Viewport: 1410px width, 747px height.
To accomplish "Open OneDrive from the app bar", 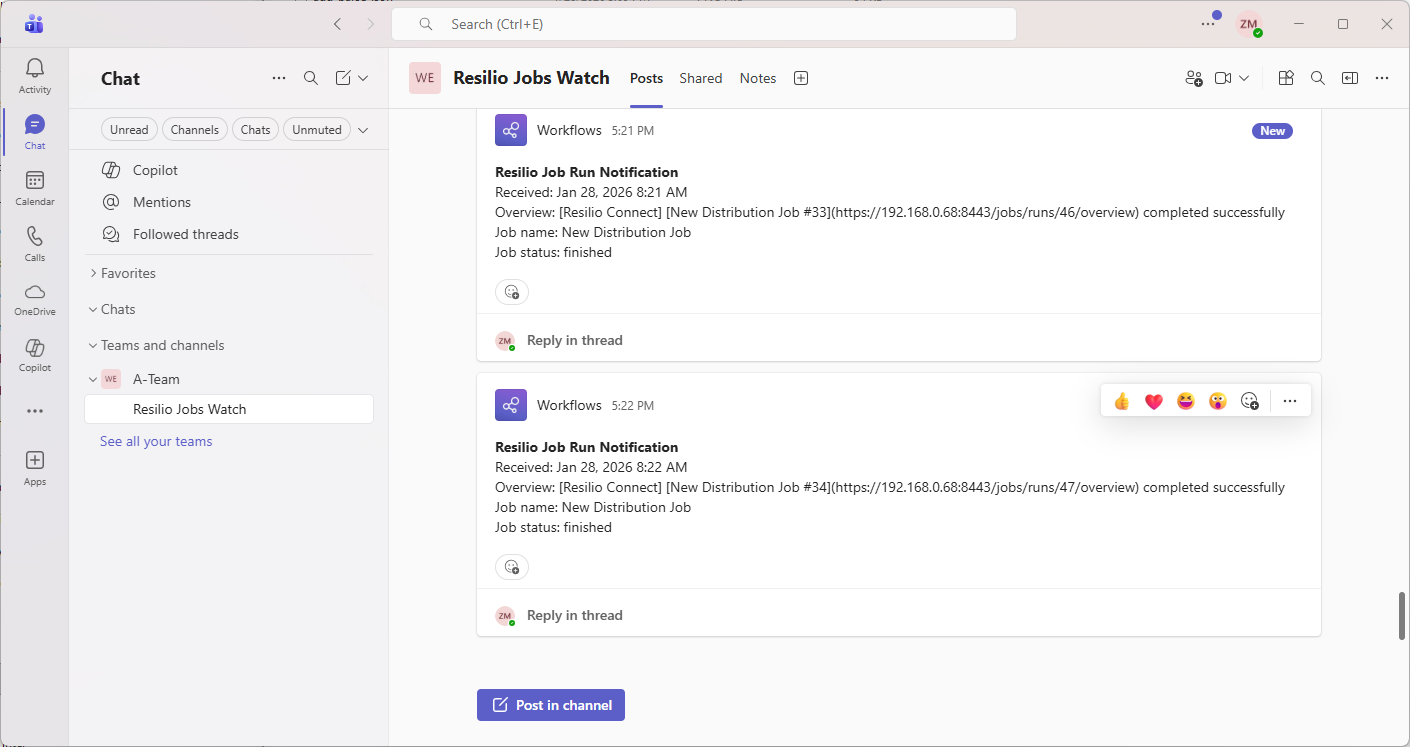I will (35, 298).
